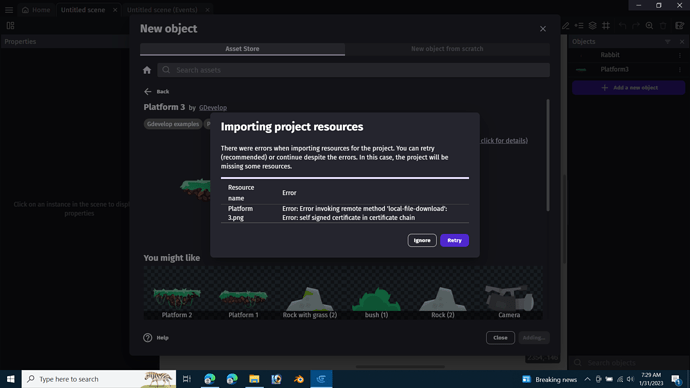The image size is (690, 388).
Task: Close the Untitled scene tab
Action: pyautogui.click(x=115, y=10)
